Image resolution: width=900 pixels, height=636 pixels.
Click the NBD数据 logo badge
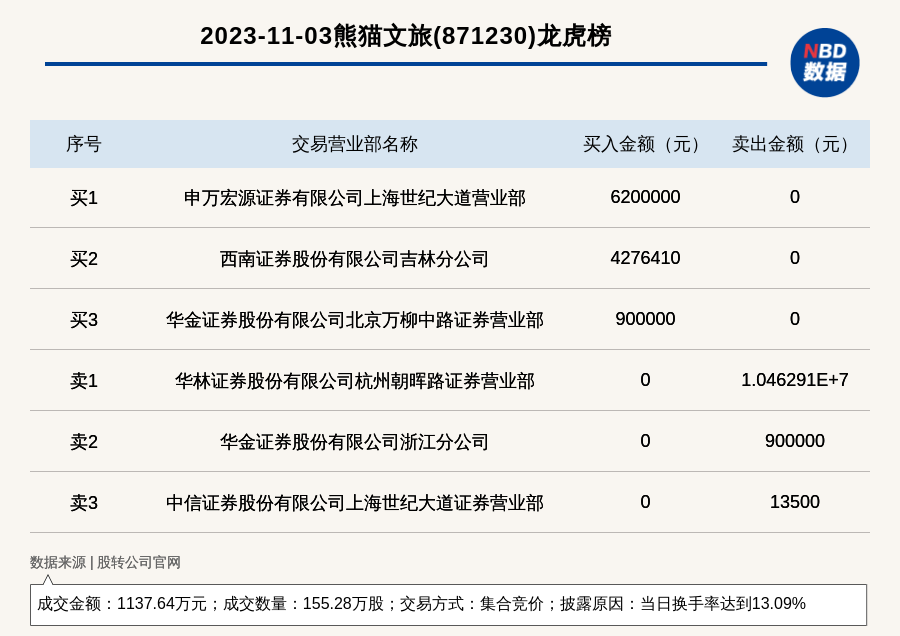point(824,63)
